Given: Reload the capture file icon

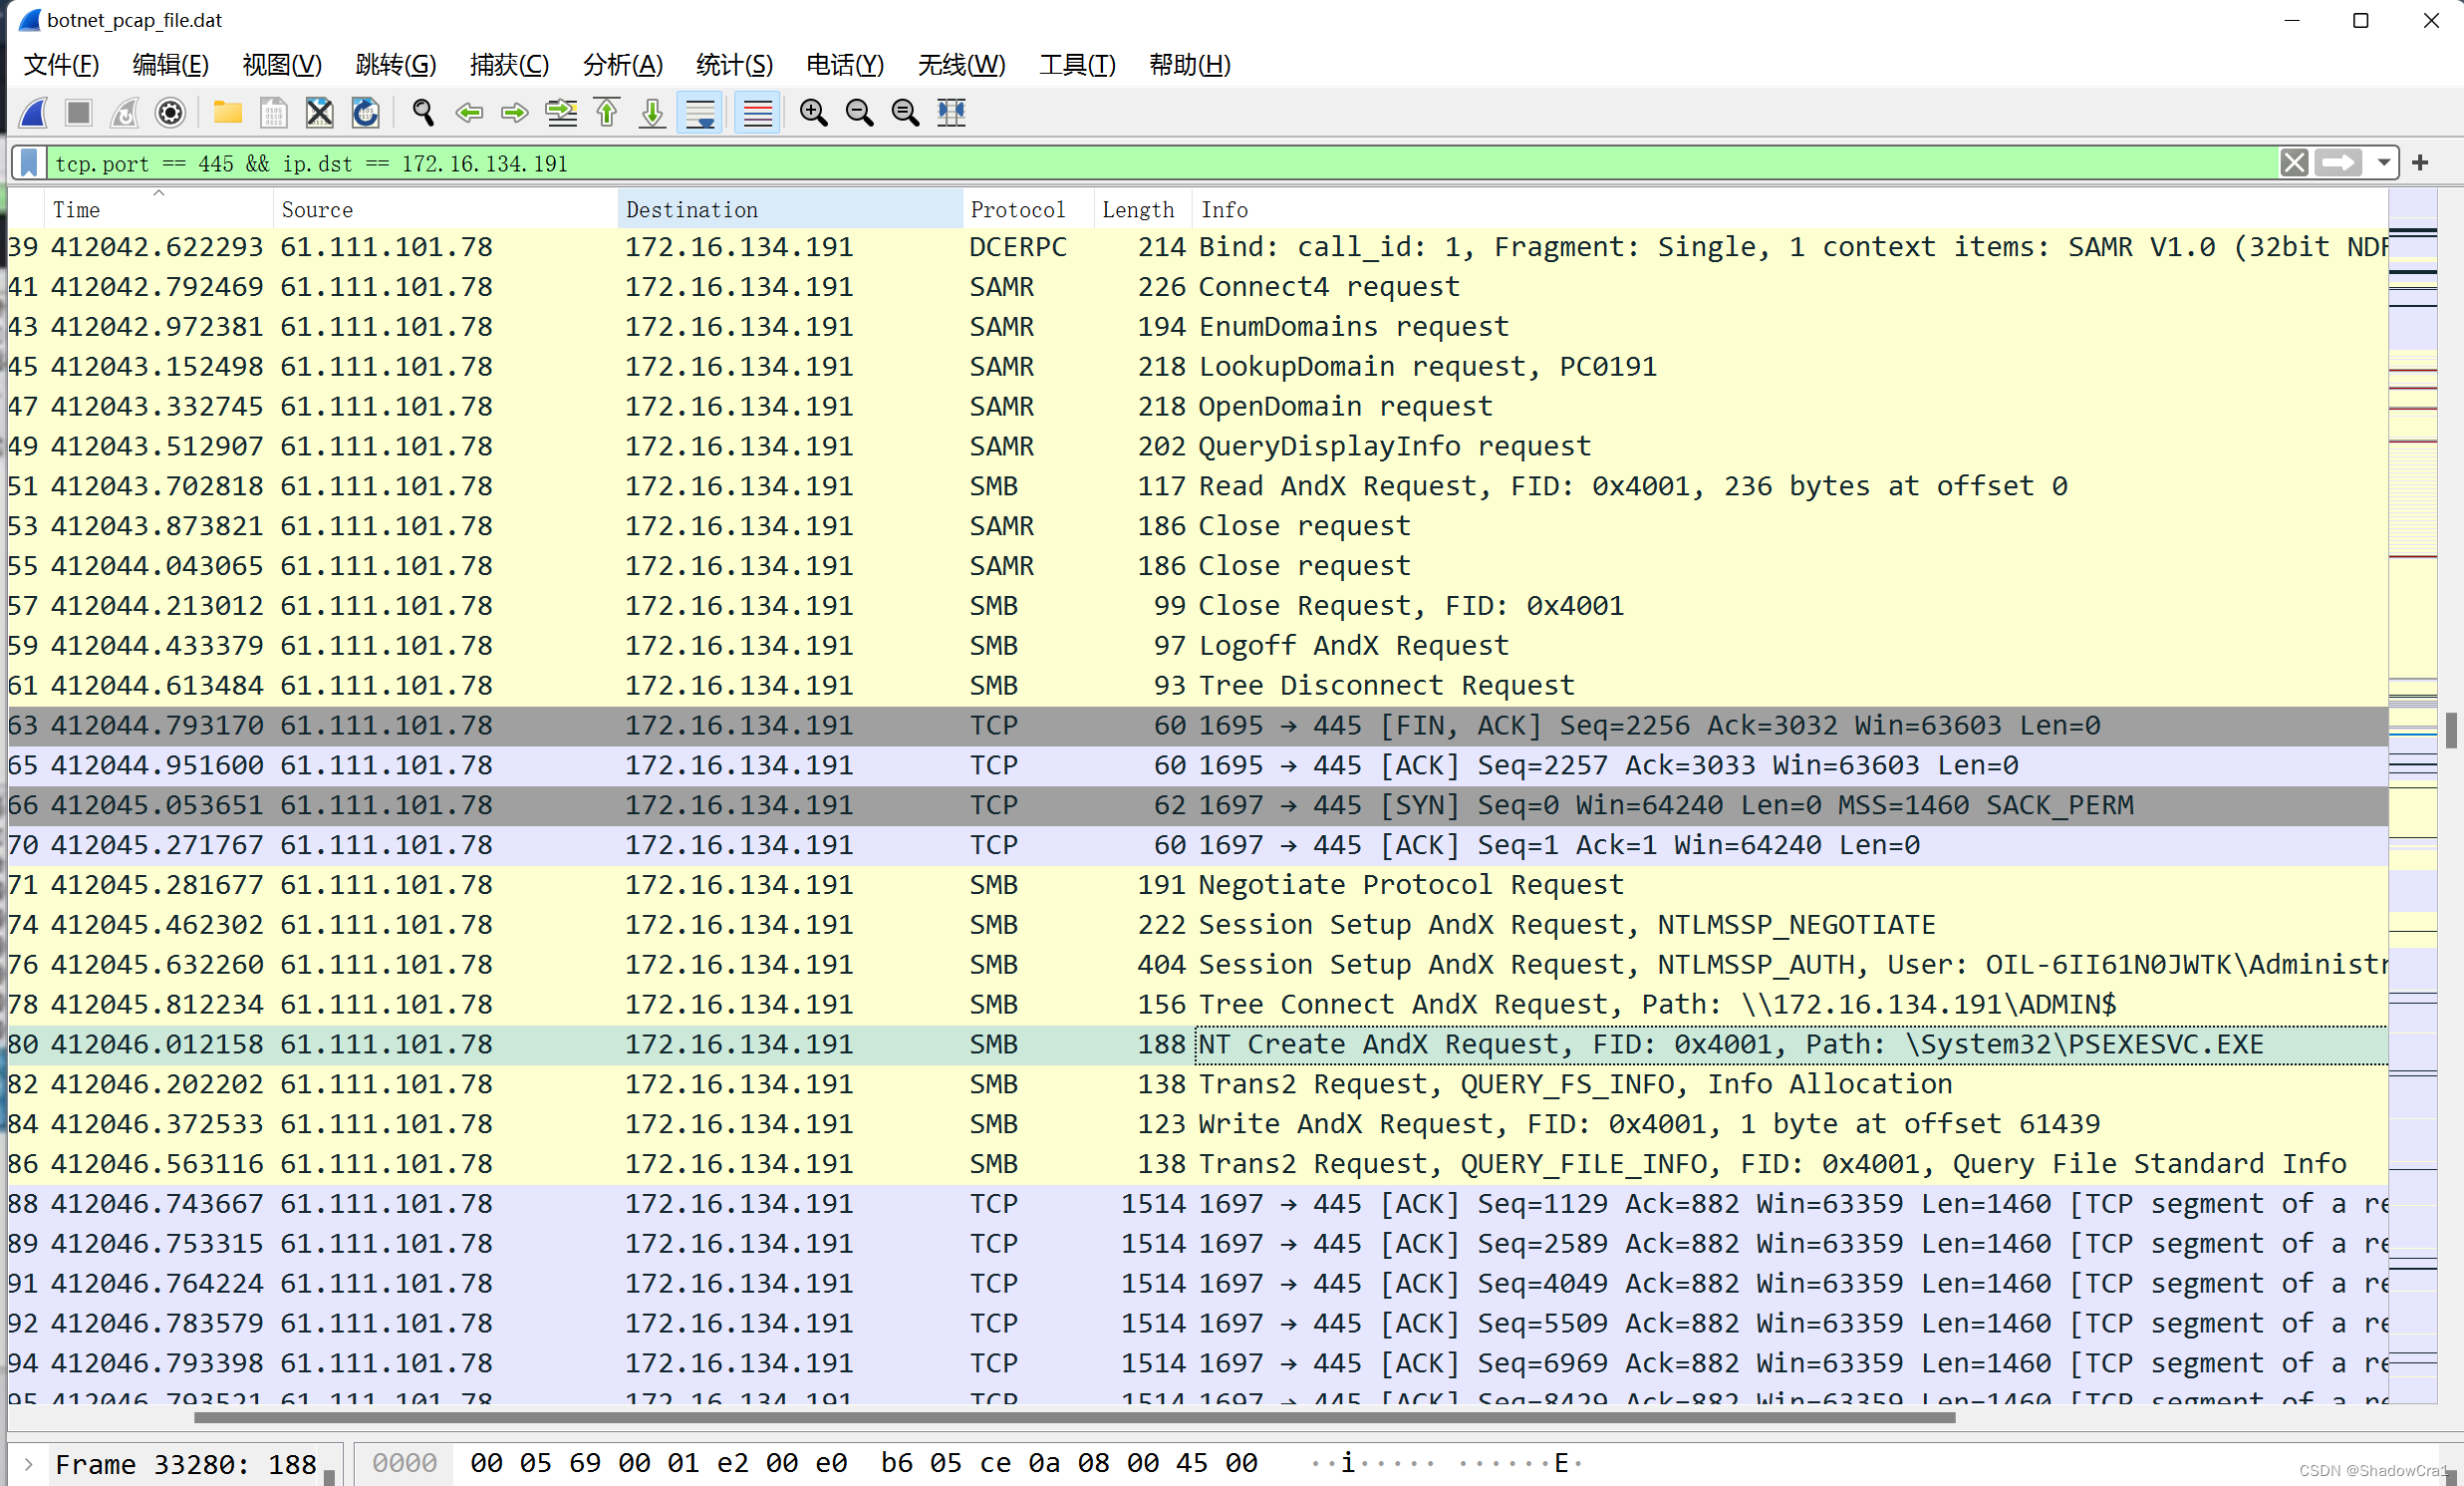Looking at the screenshot, I should click(366, 112).
